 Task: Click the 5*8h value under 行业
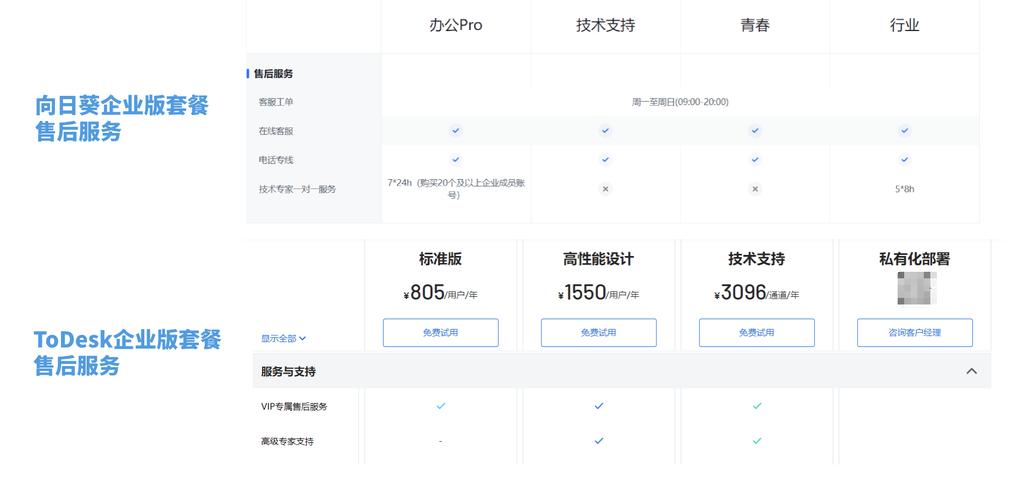(905, 189)
